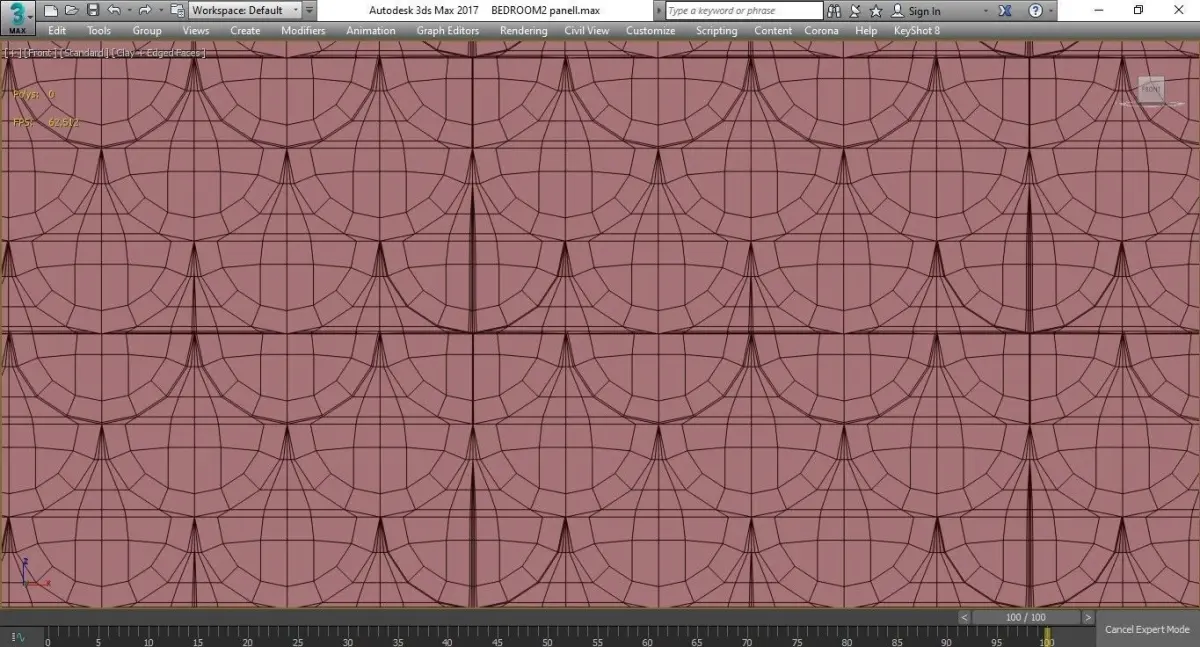
Task: Click frame 100 marker on the track bar
Action: [x=1047, y=637]
